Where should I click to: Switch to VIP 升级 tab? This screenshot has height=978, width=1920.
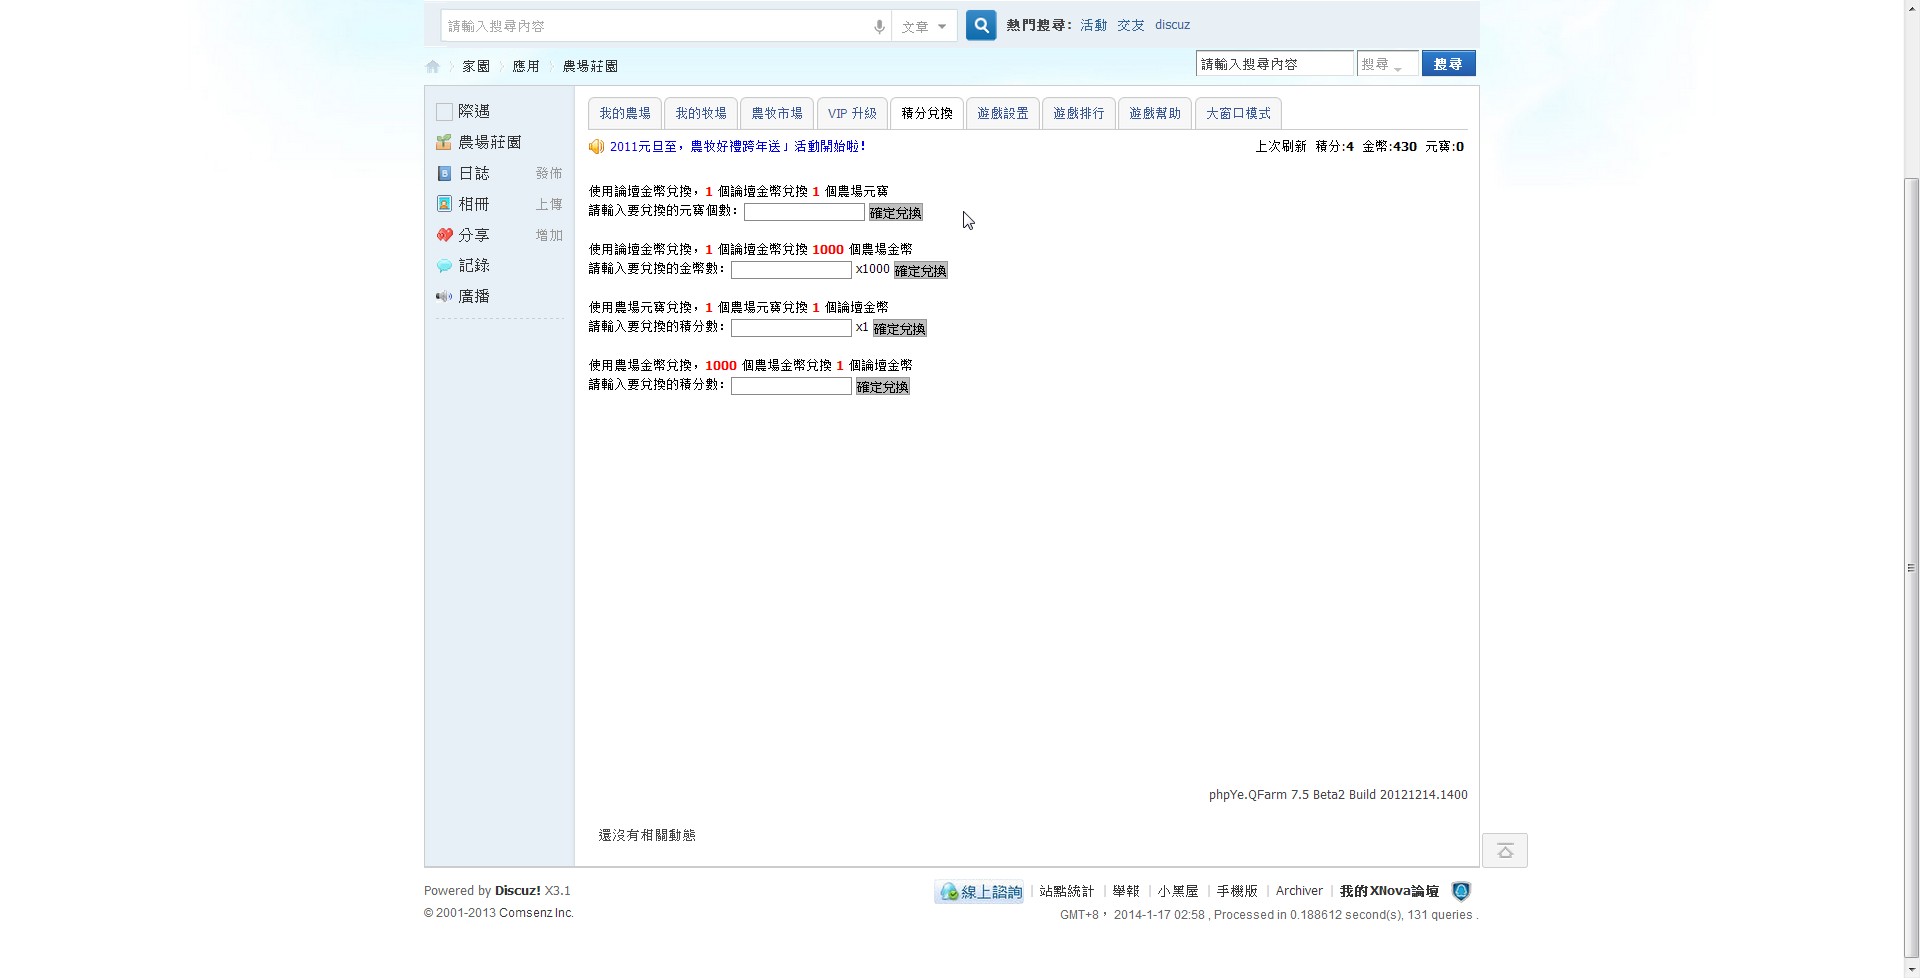(x=852, y=113)
